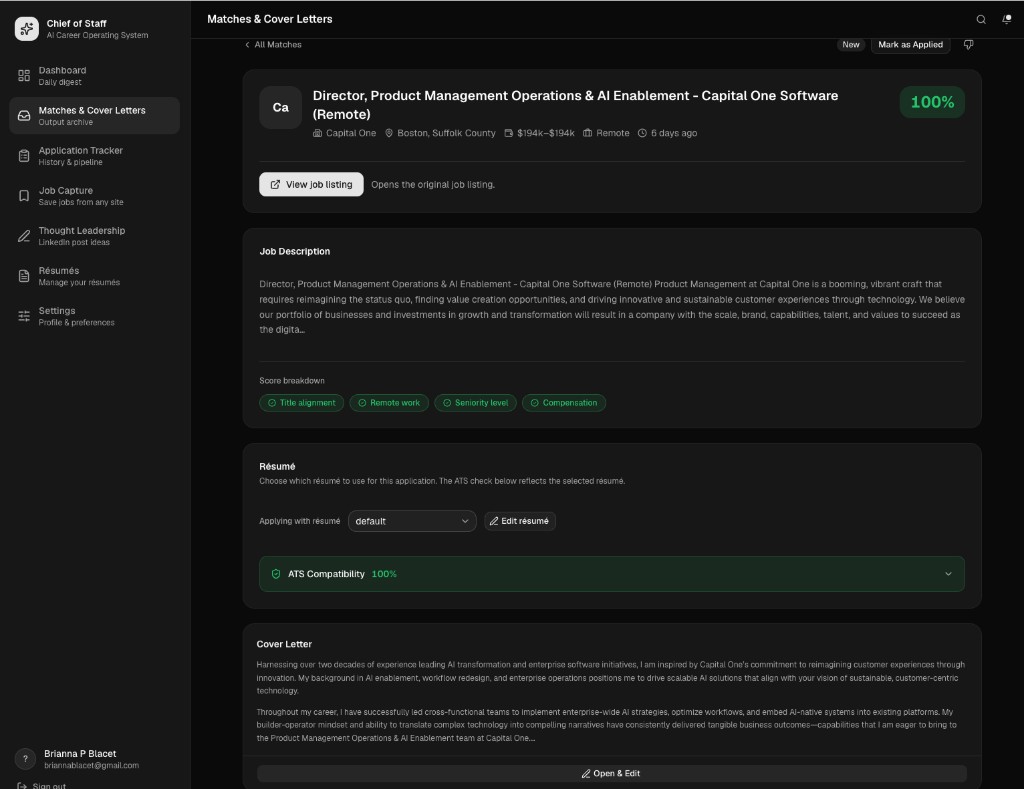Click the question mark avatar icon
The width and height of the screenshot is (1024, 789).
[25, 759]
